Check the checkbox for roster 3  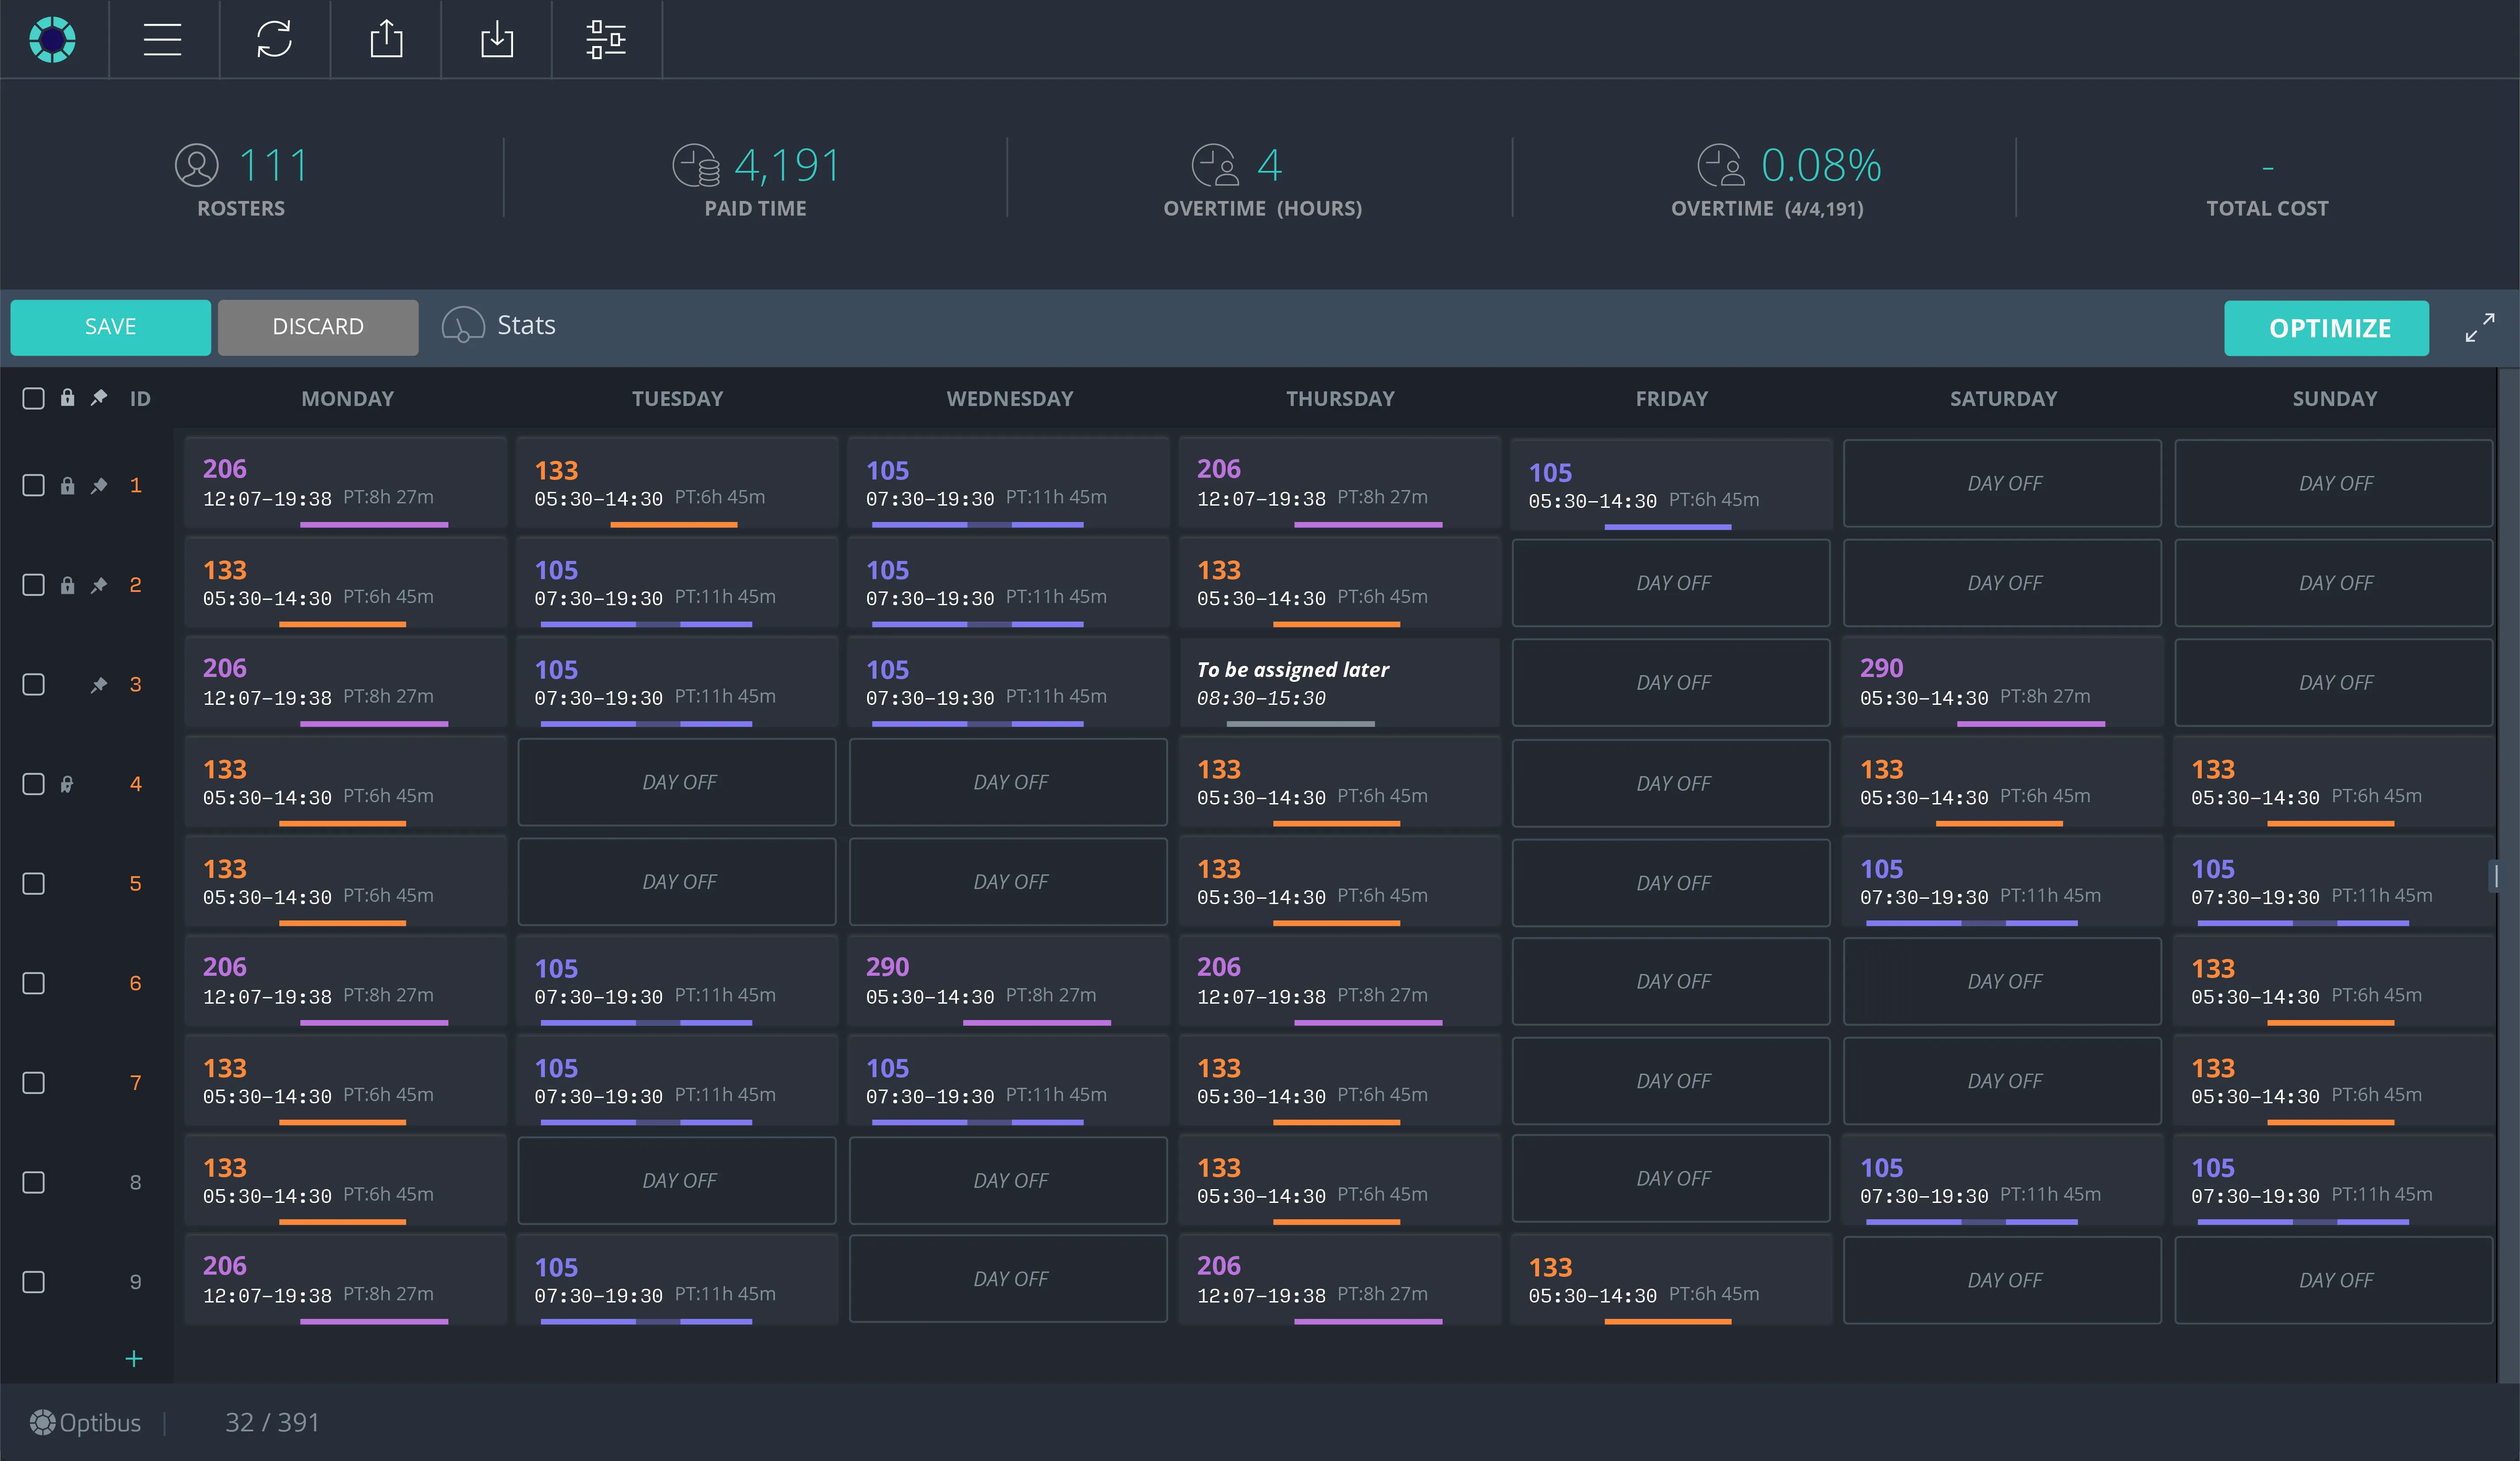(x=34, y=684)
